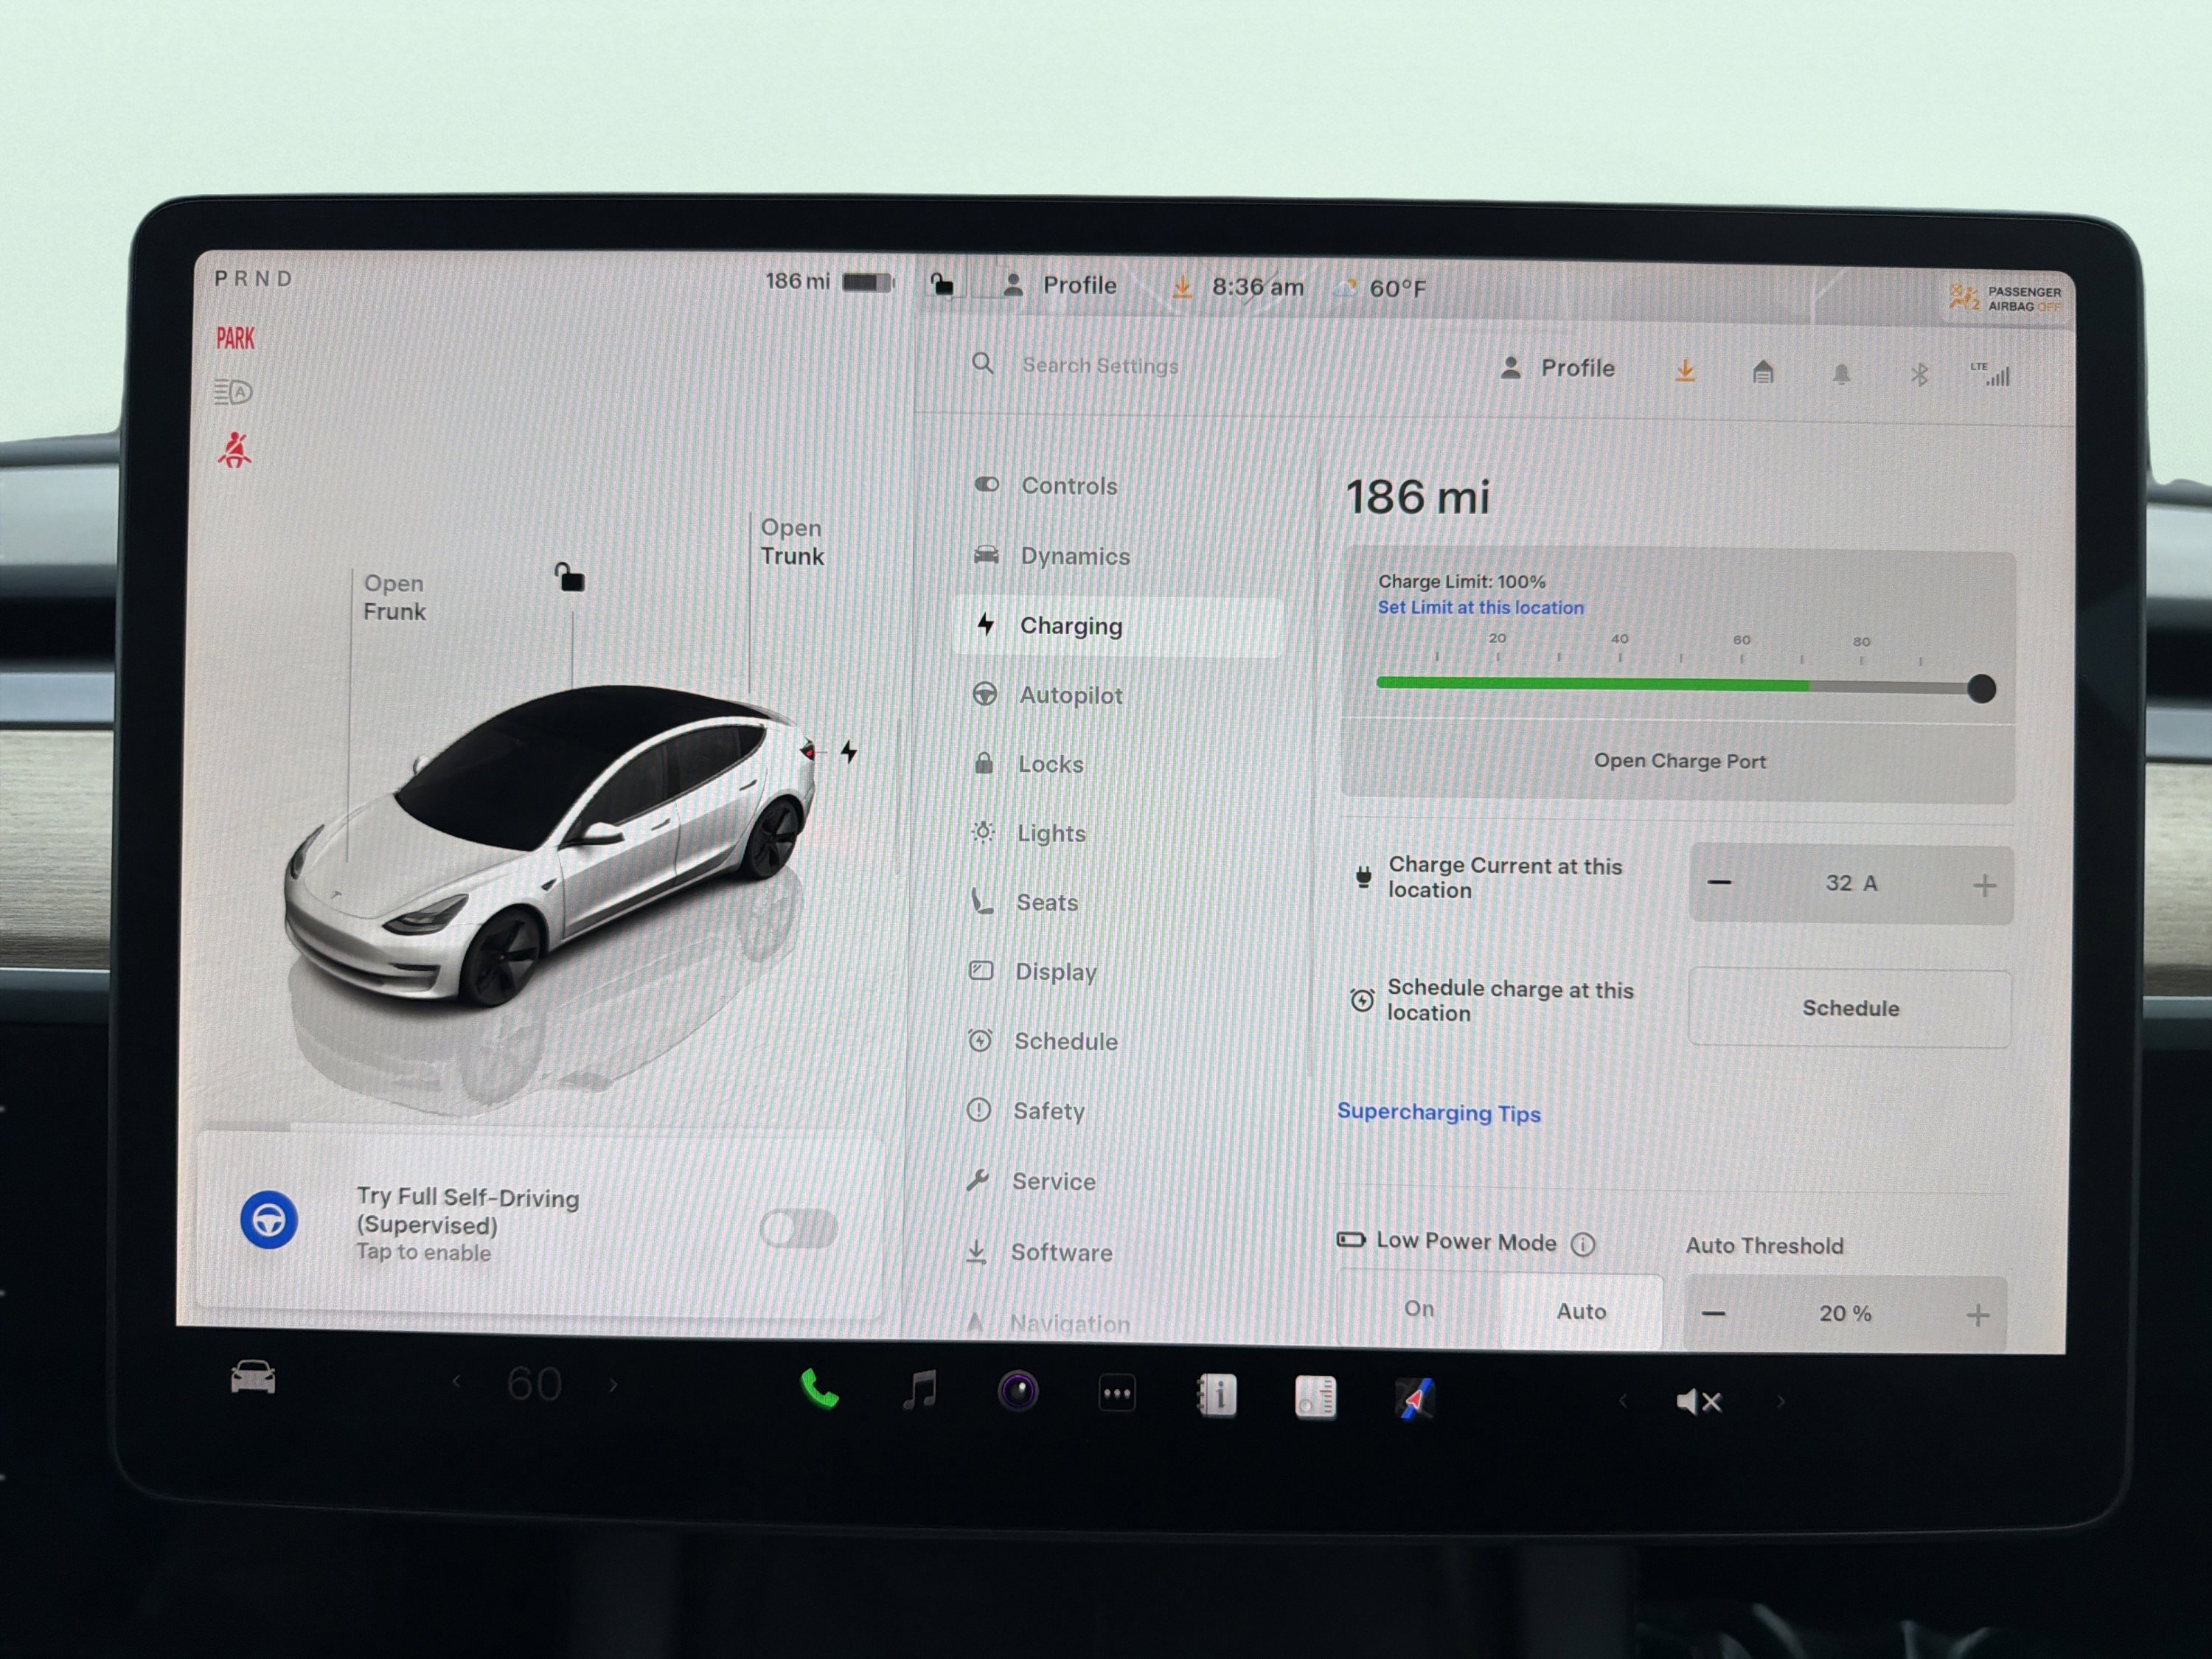Tap the search magnifier icon
This screenshot has height=1659, width=2212.
click(983, 363)
